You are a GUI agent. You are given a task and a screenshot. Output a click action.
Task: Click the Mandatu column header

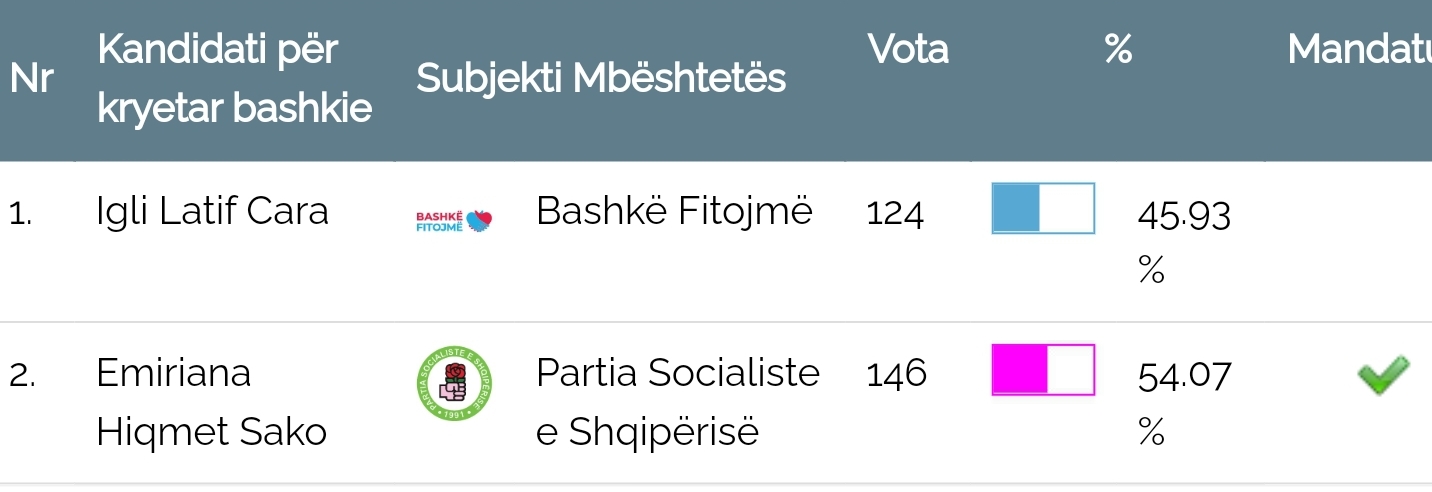1359,49
